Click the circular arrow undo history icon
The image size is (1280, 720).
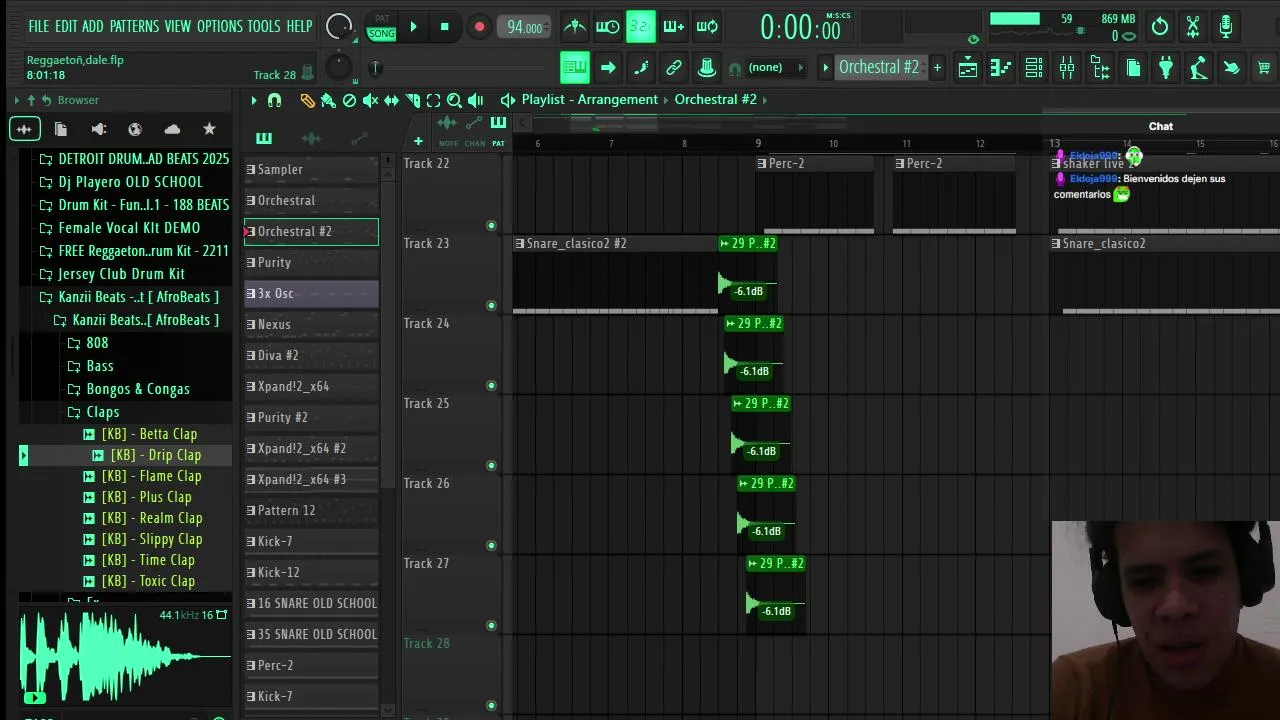(1160, 27)
